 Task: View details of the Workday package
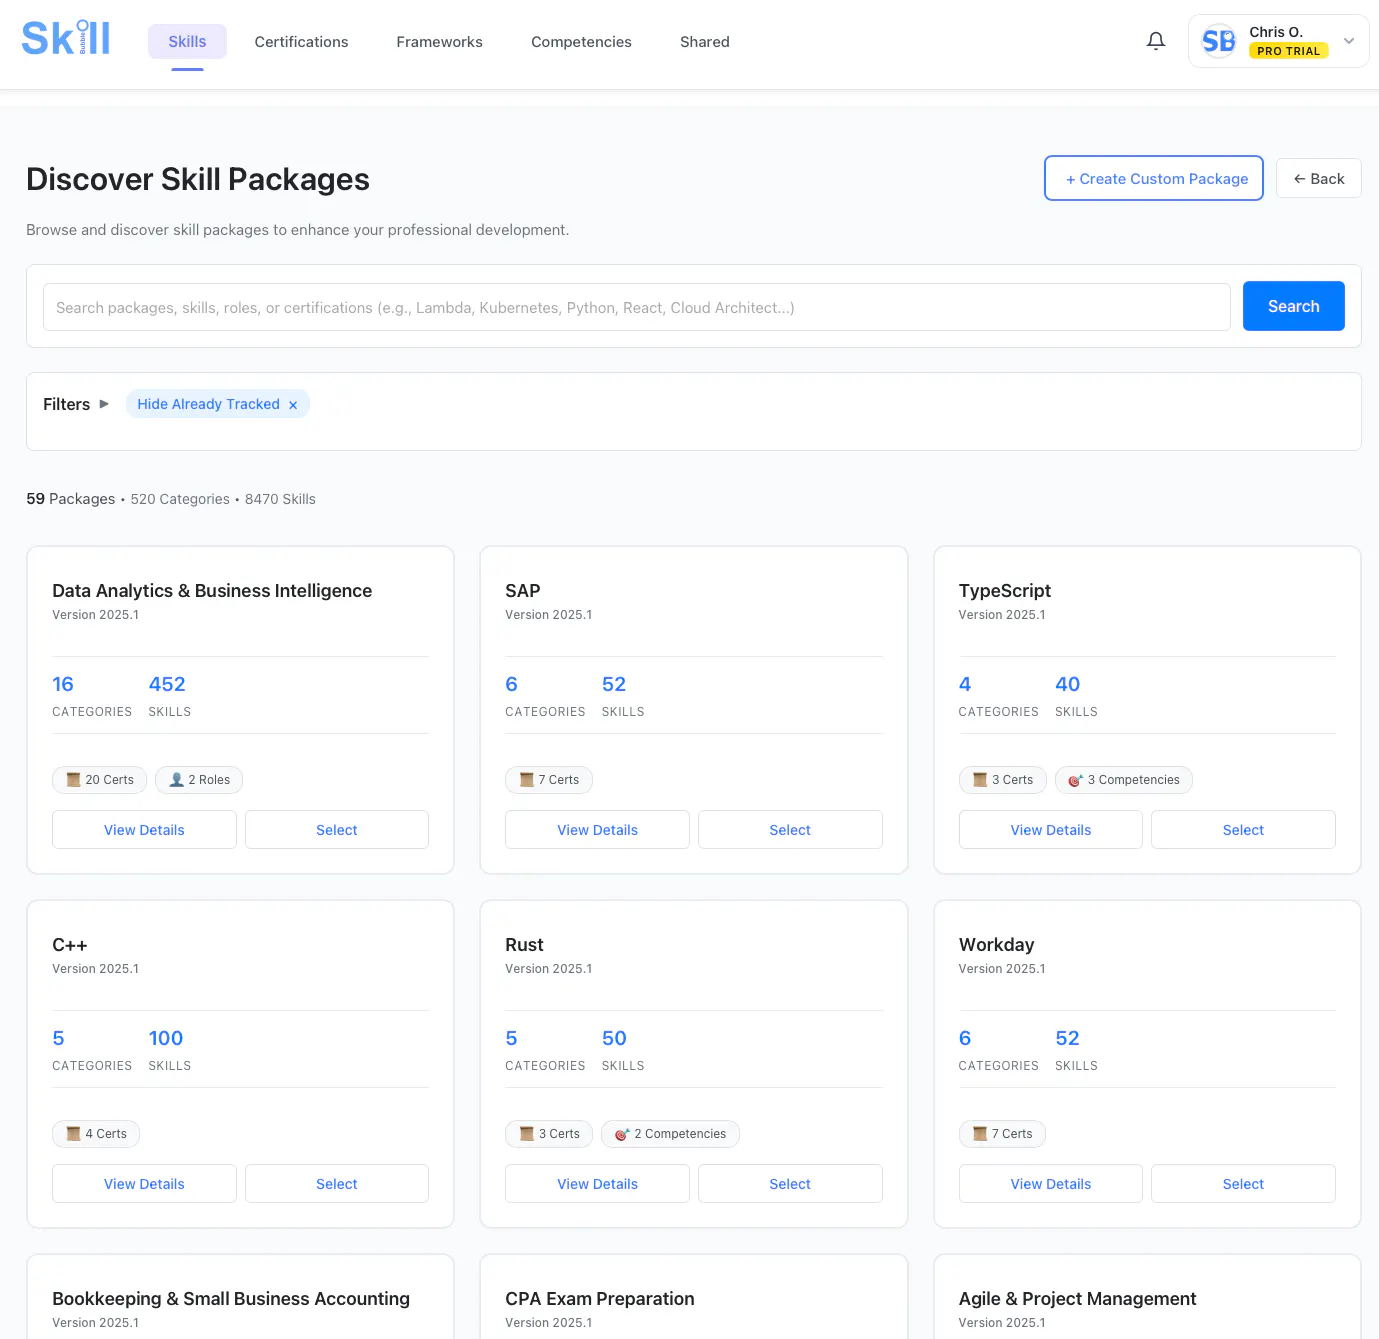(x=1051, y=1184)
